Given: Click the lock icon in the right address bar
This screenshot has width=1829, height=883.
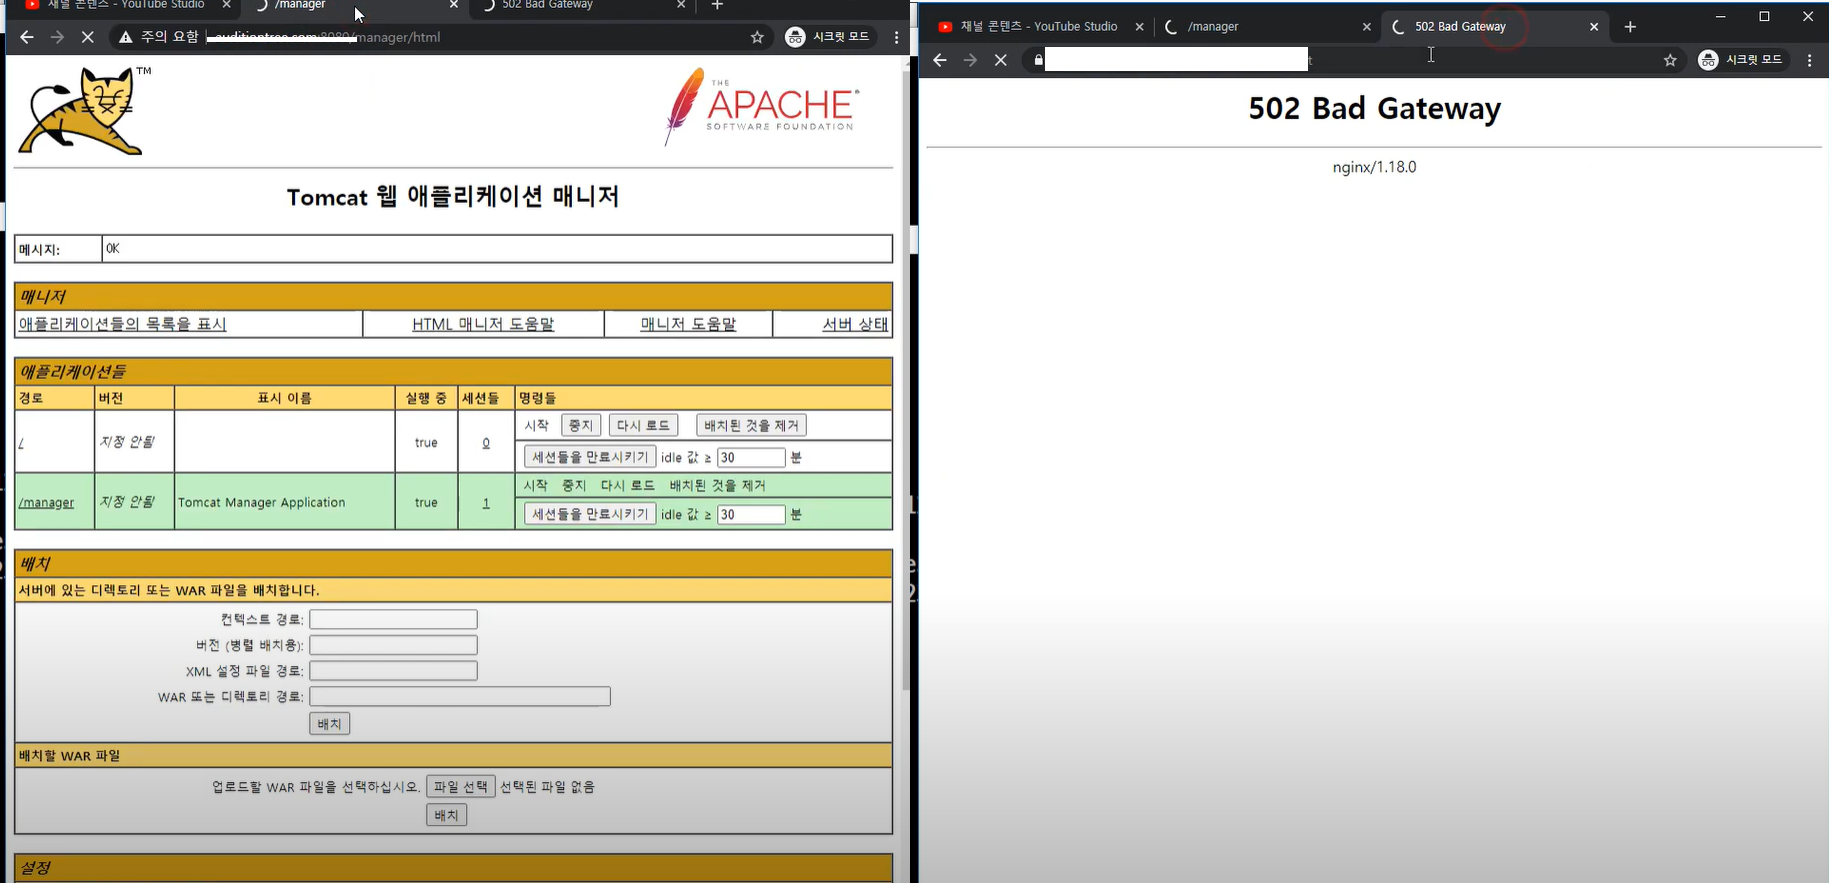Looking at the screenshot, I should (x=1038, y=60).
